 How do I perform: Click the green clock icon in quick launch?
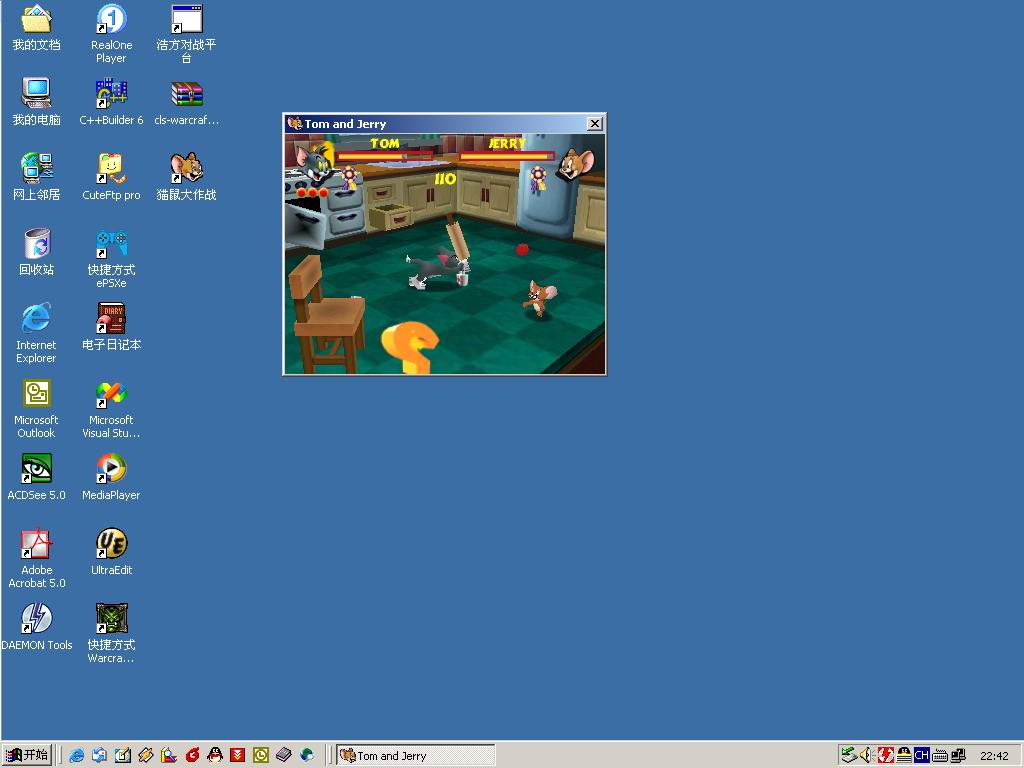[x=261, y=755]
